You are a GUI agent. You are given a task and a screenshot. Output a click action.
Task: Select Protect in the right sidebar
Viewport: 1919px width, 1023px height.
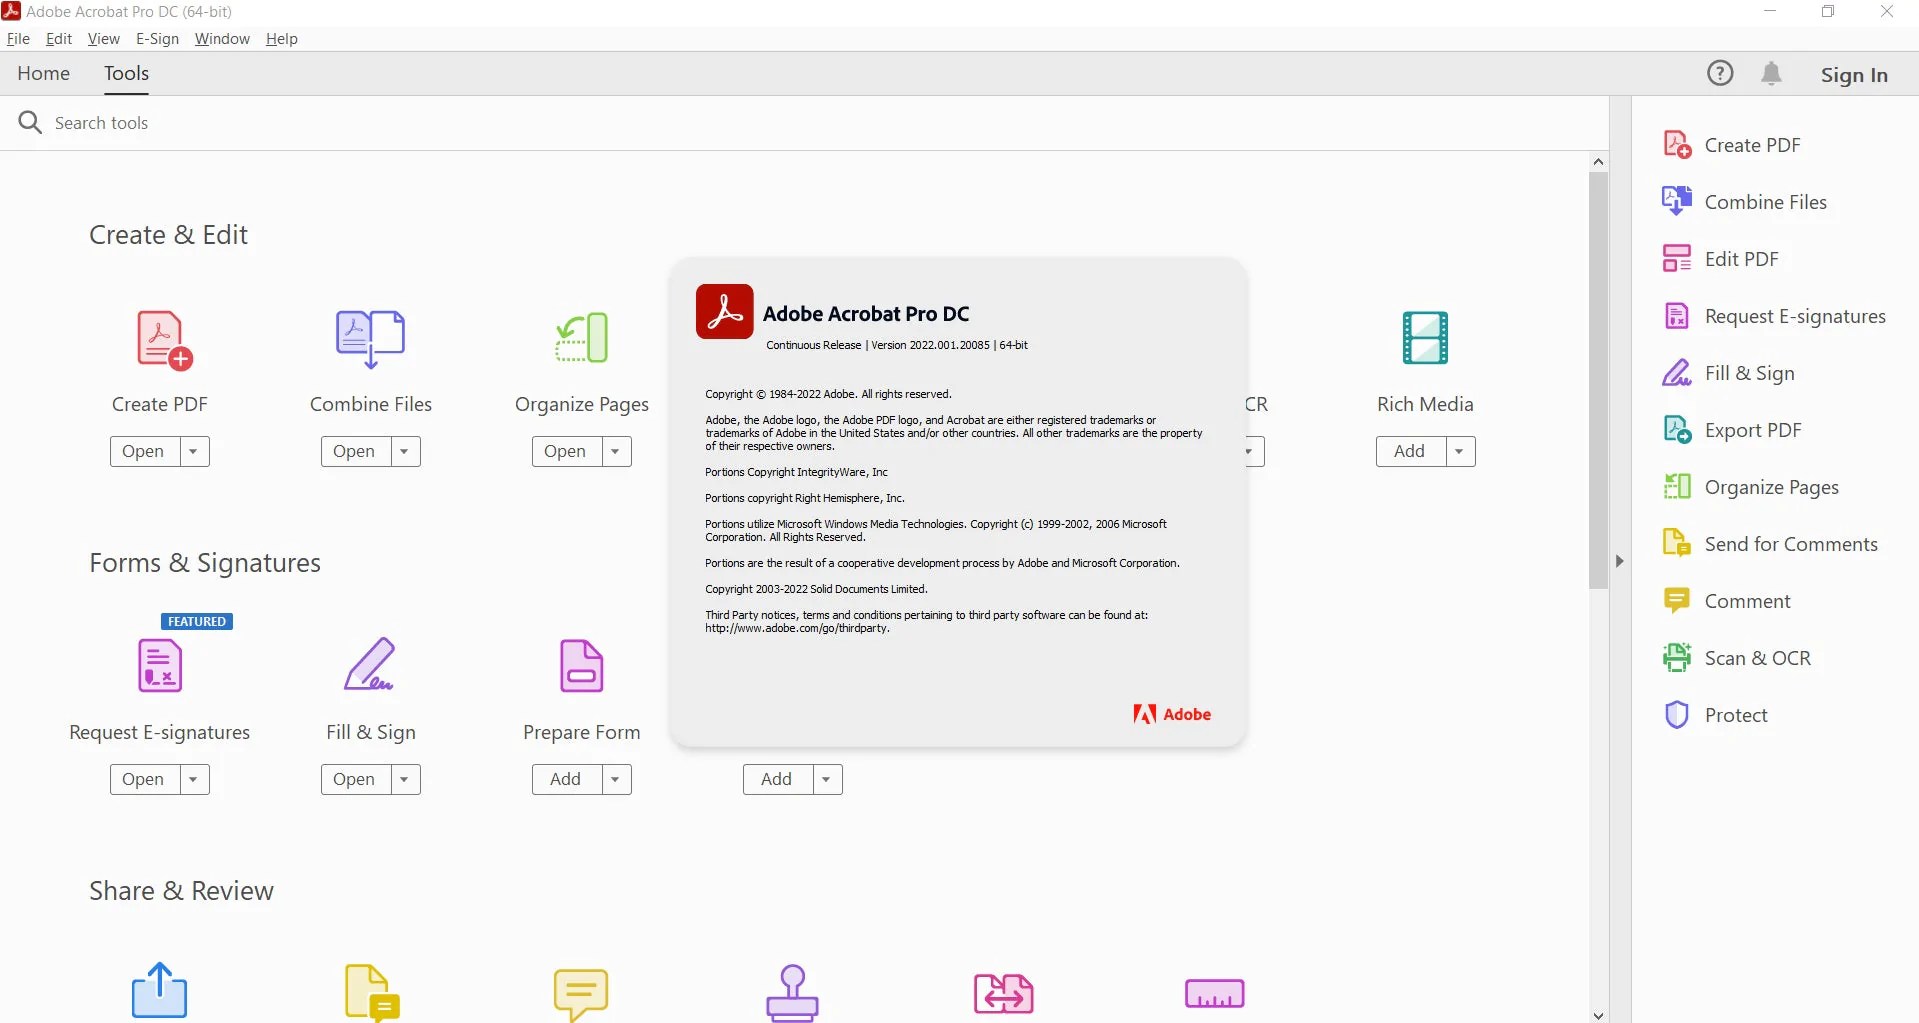(x=1735, y=714)
